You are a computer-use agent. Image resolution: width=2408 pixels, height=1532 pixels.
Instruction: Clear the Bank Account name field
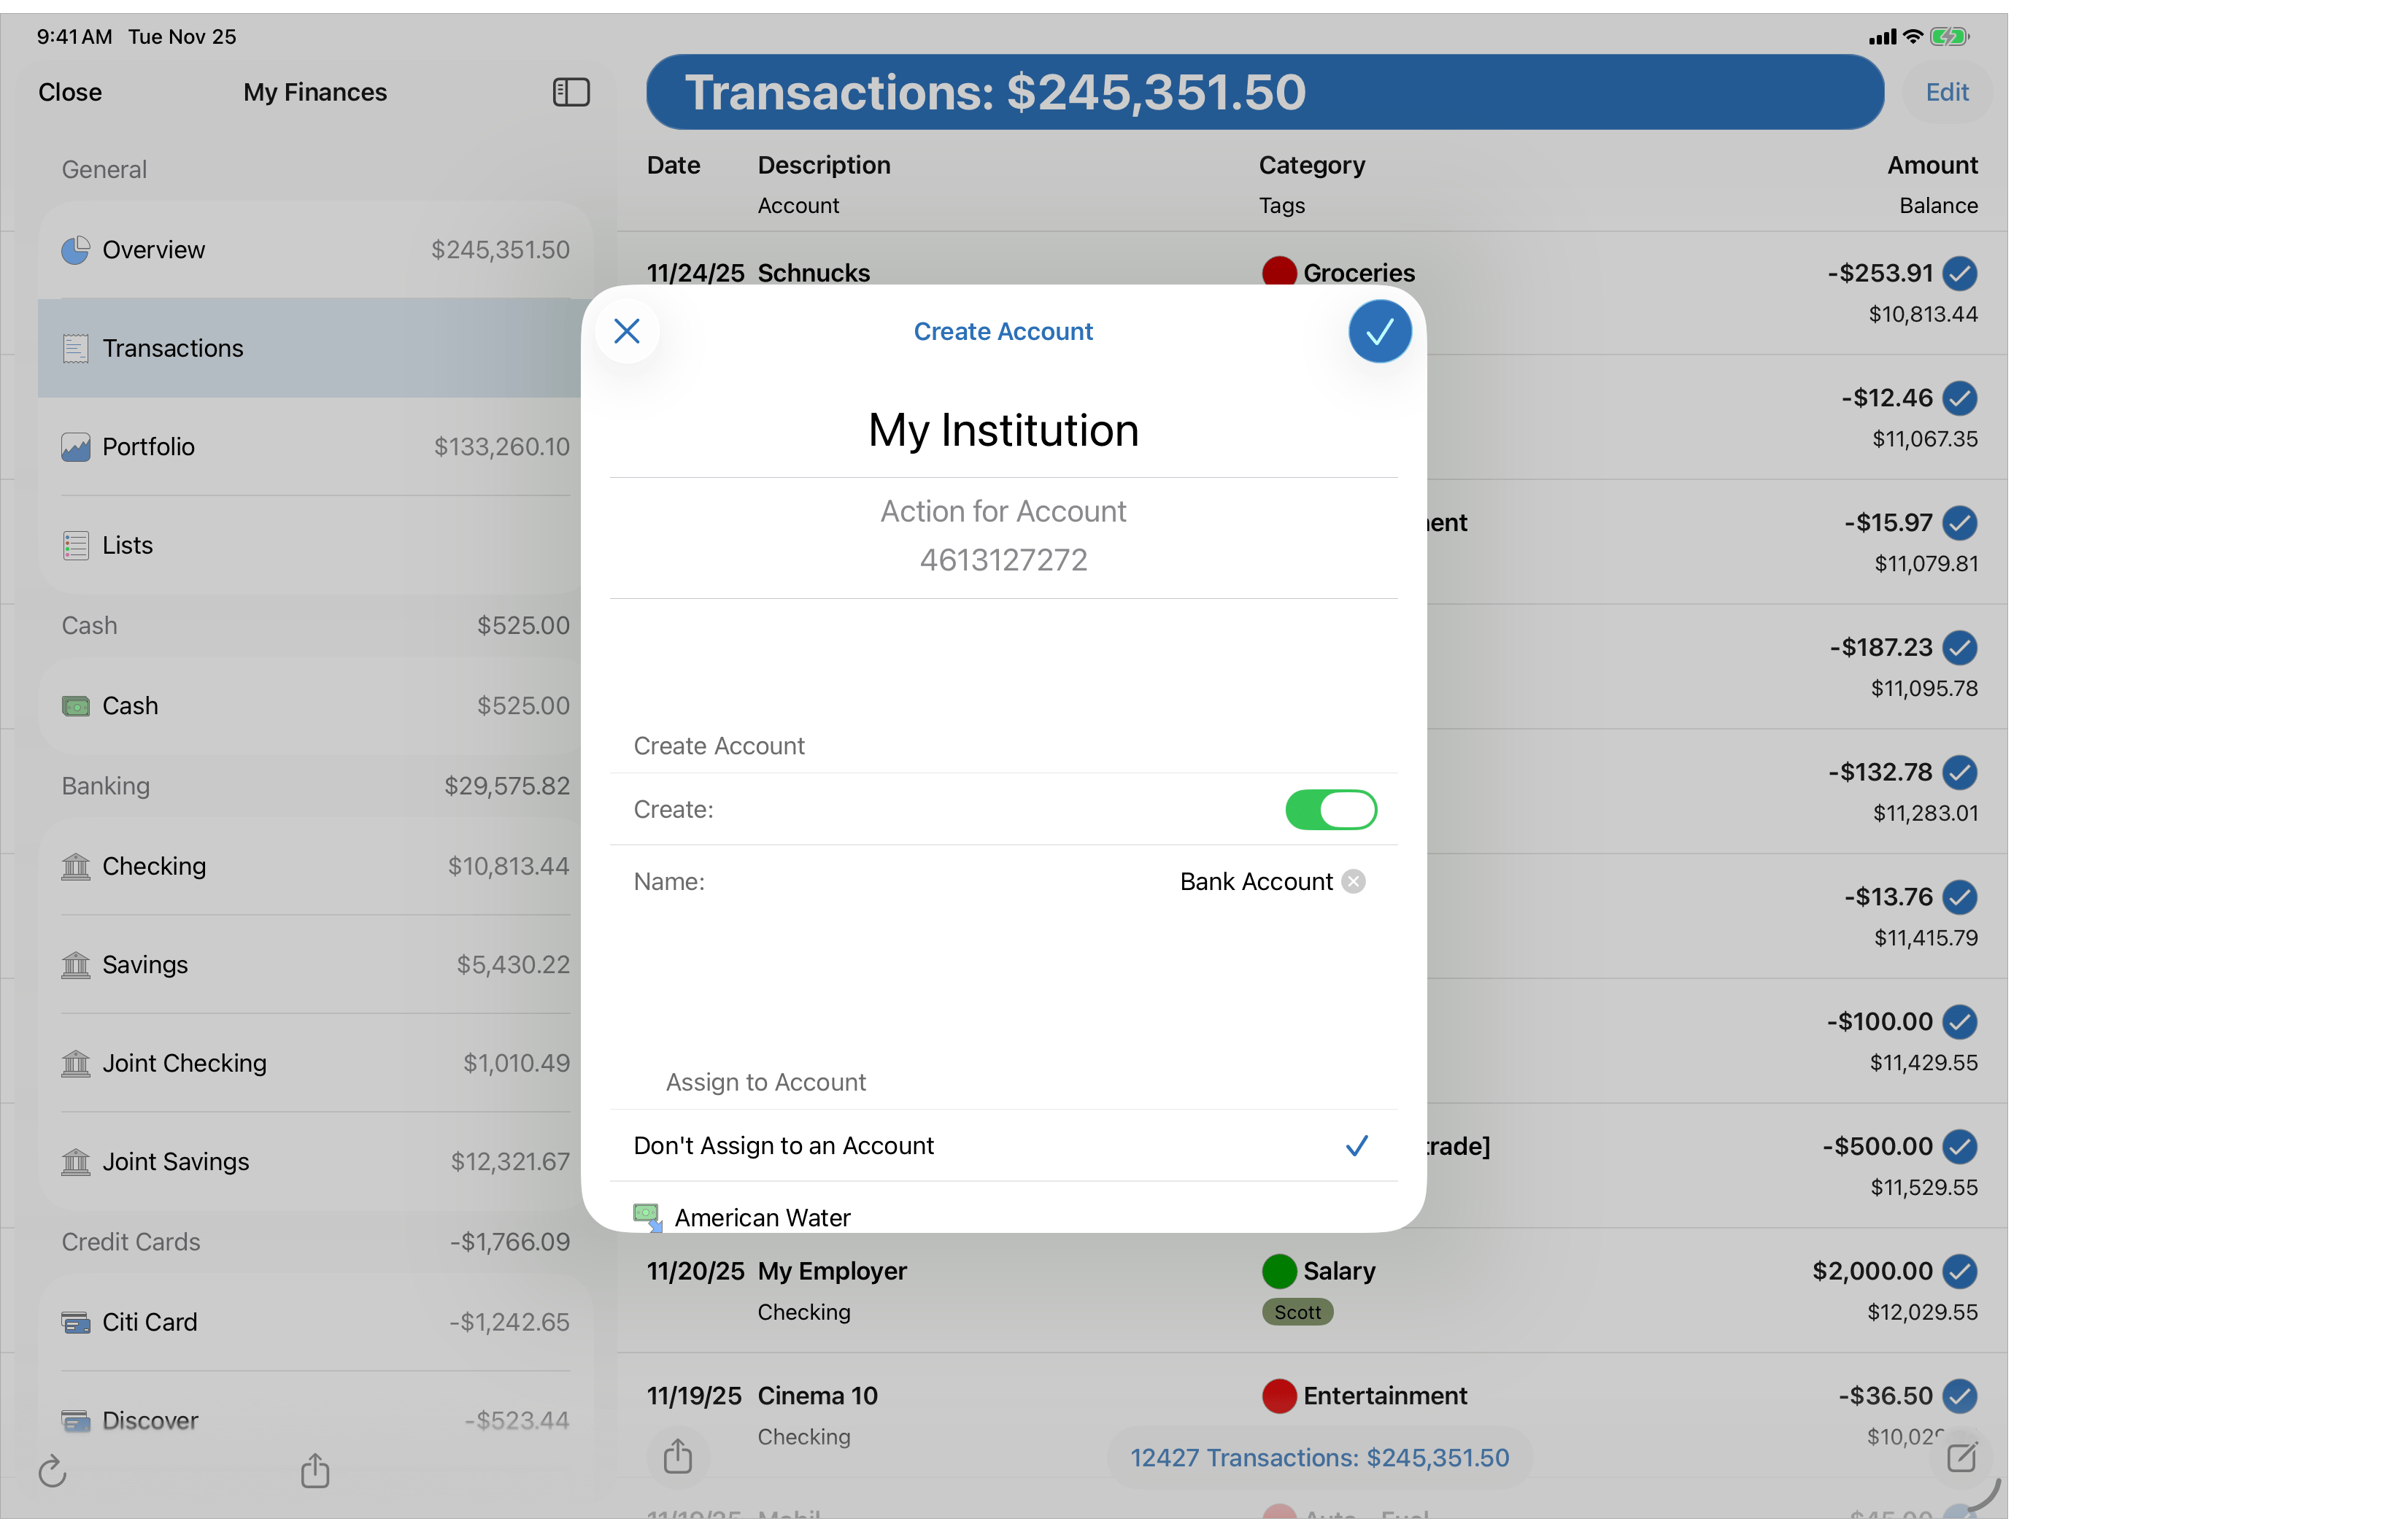[x=1354, y=881]
